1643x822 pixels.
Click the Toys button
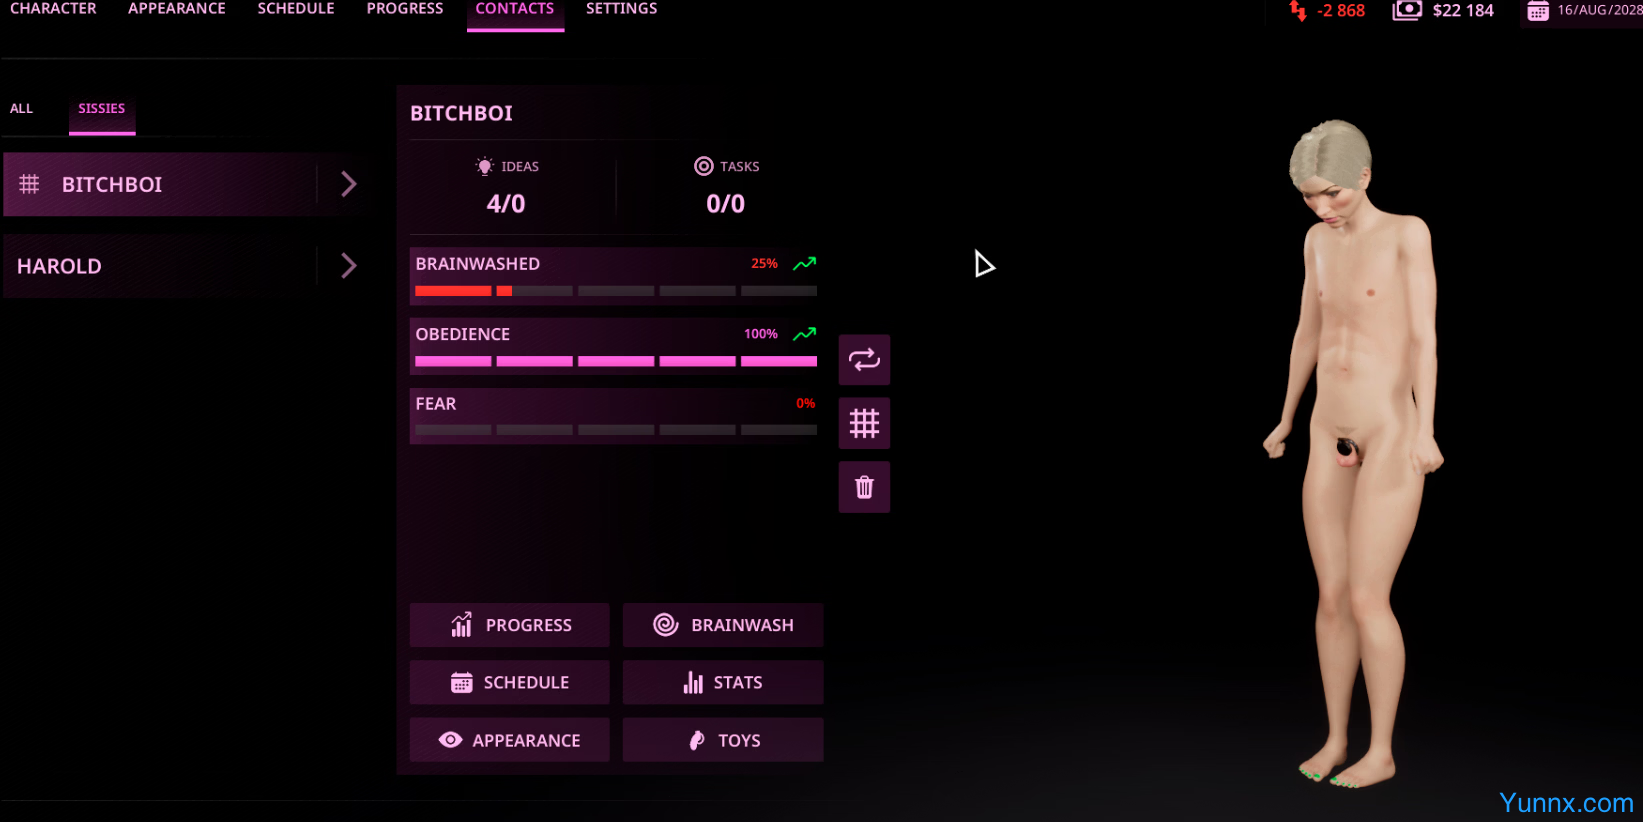(723, 740)
